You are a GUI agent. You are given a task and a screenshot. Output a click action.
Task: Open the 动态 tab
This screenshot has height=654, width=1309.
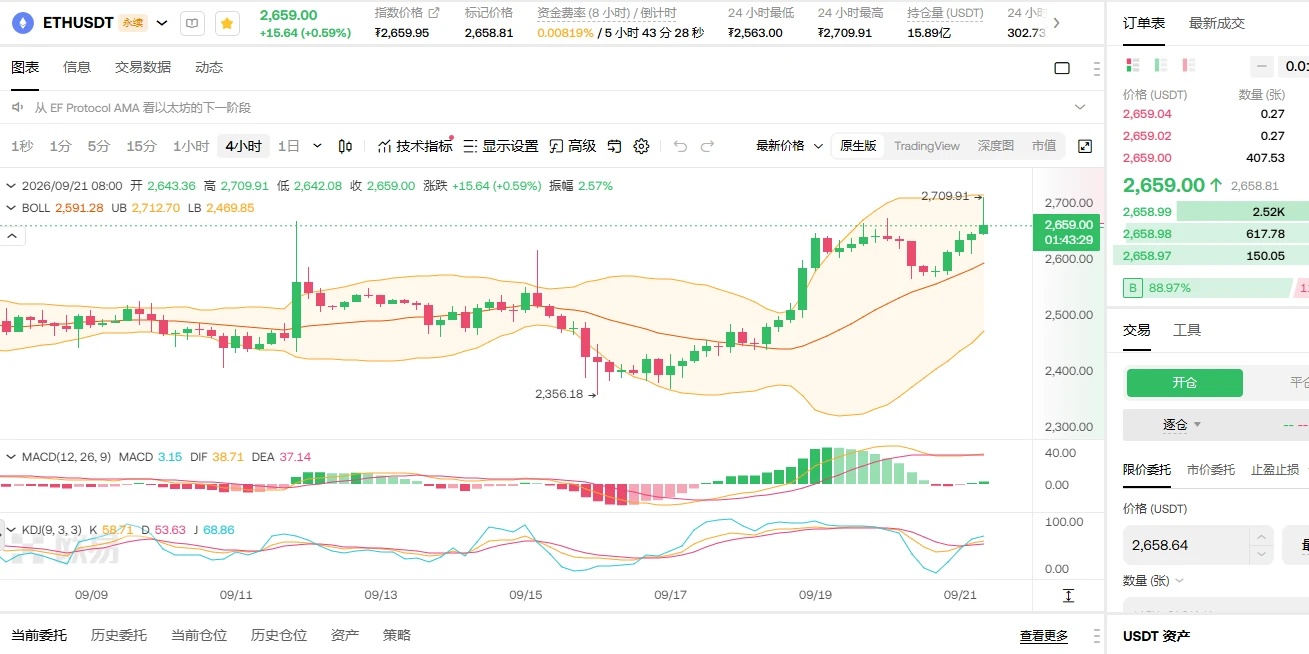point(209,67)
